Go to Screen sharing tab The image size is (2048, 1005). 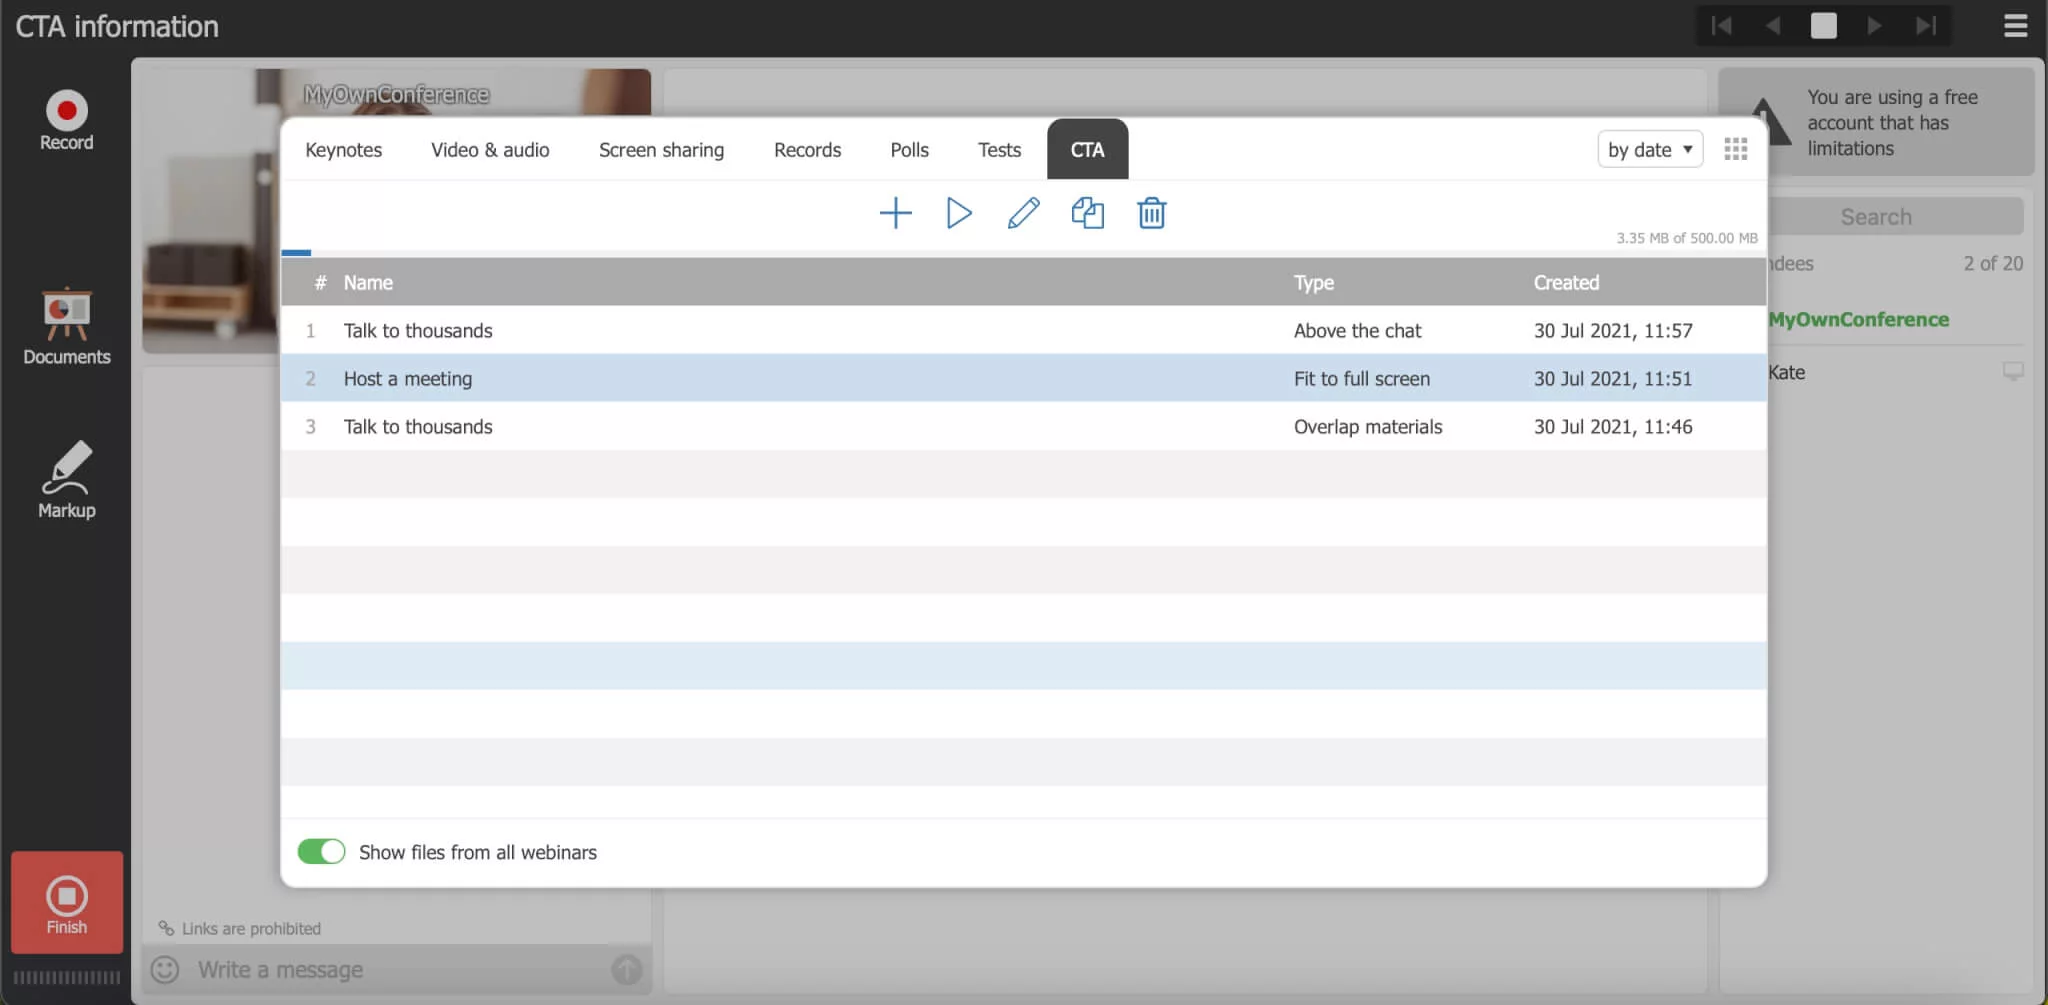(x=661, y=150)
